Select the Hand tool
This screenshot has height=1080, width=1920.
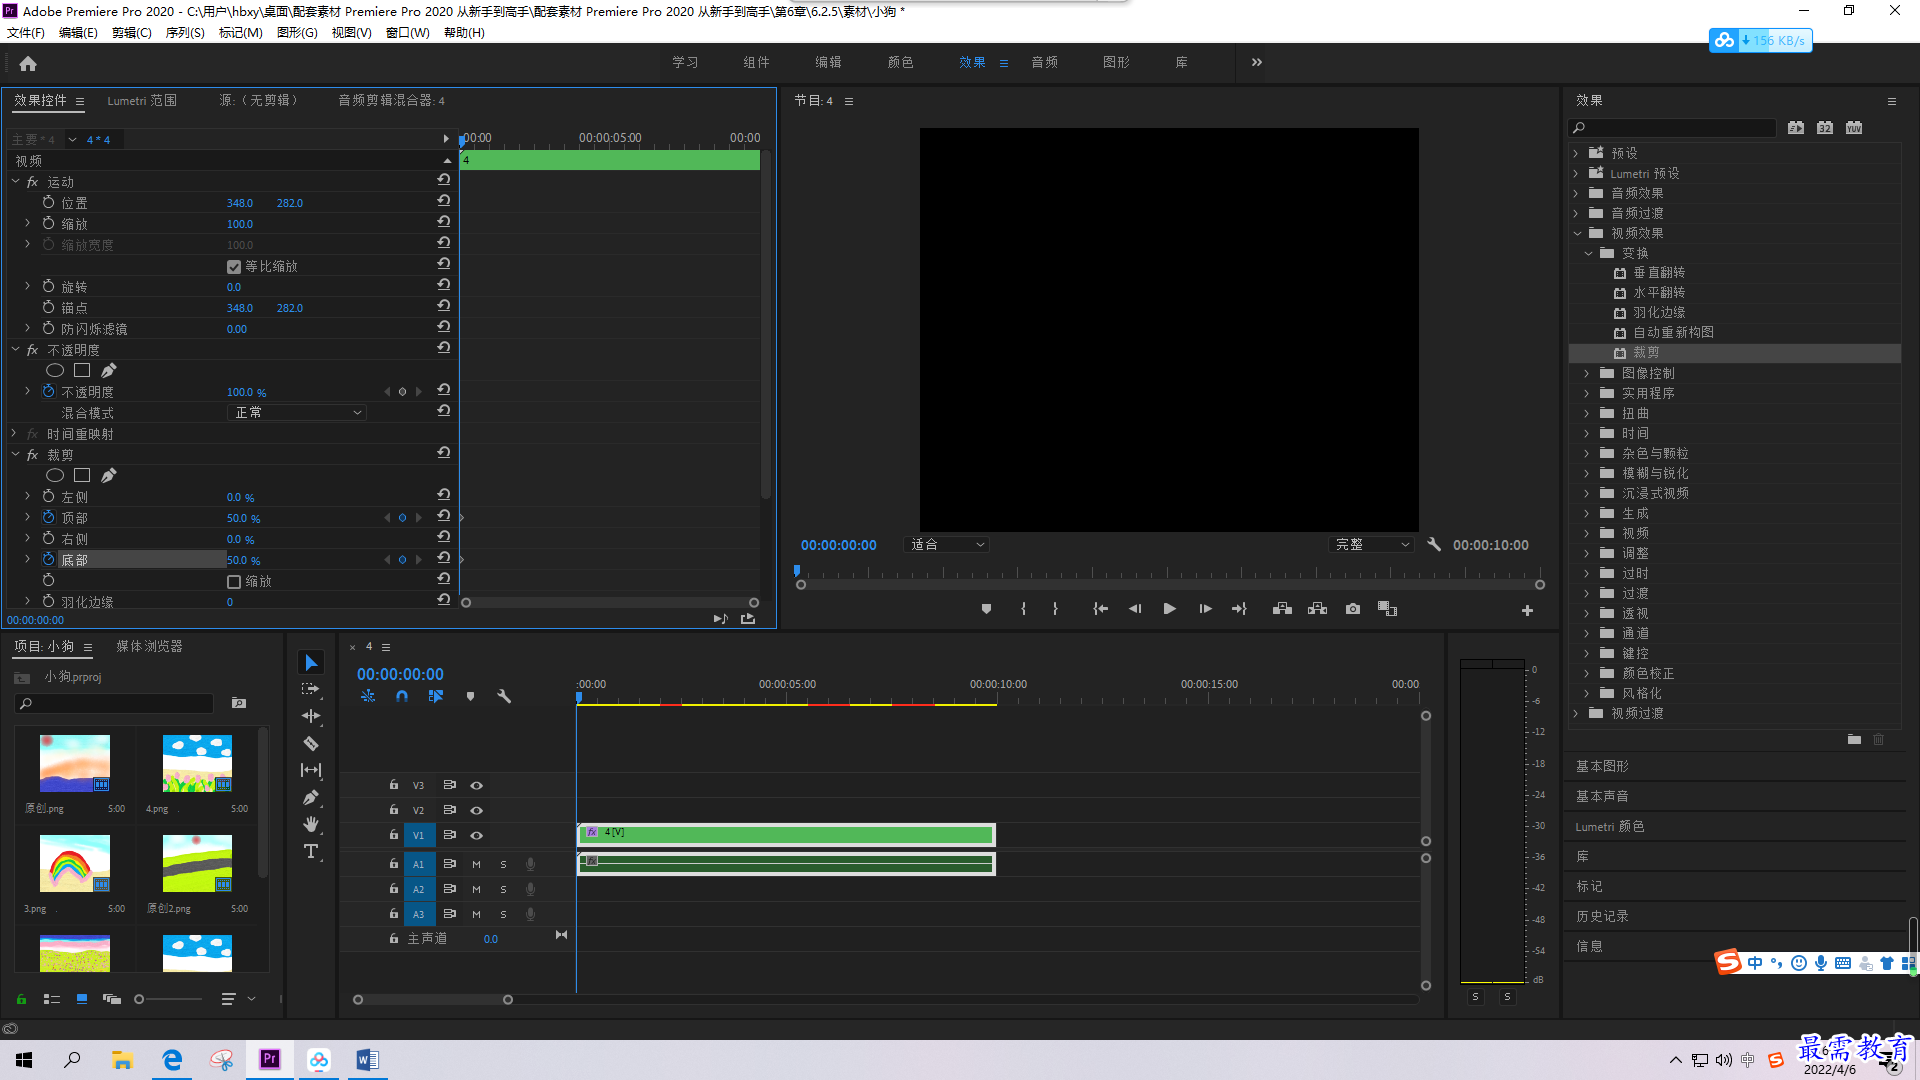(311, 824)
